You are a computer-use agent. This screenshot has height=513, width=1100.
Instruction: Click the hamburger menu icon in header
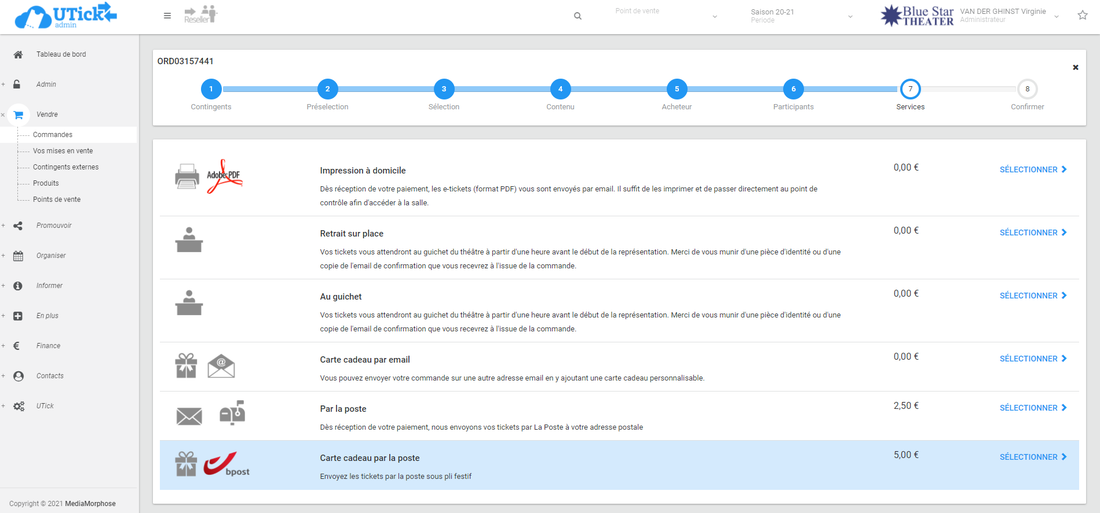point(167,16)
